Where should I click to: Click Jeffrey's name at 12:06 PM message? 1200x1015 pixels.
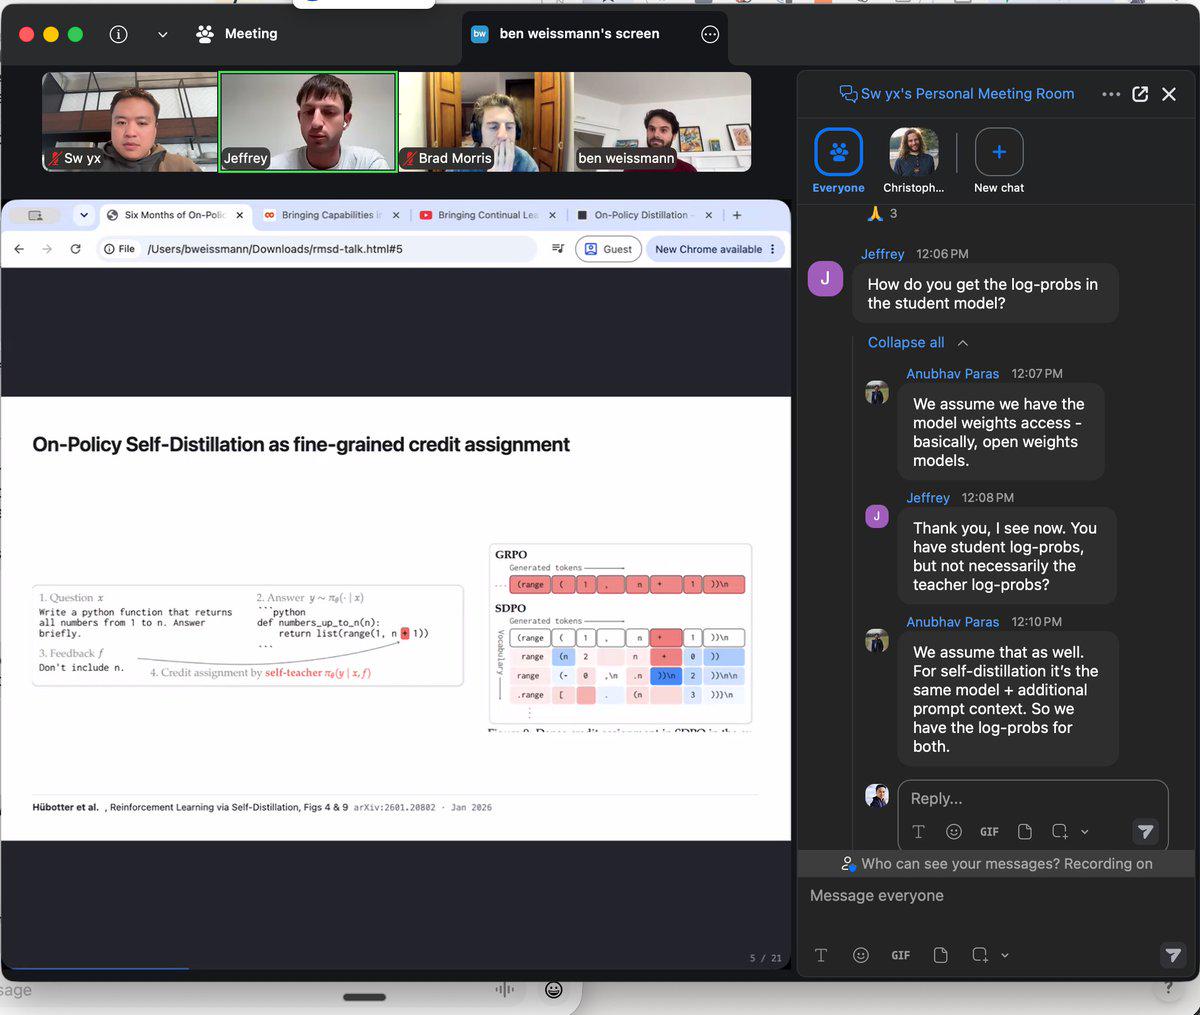(x=882, y=254)
